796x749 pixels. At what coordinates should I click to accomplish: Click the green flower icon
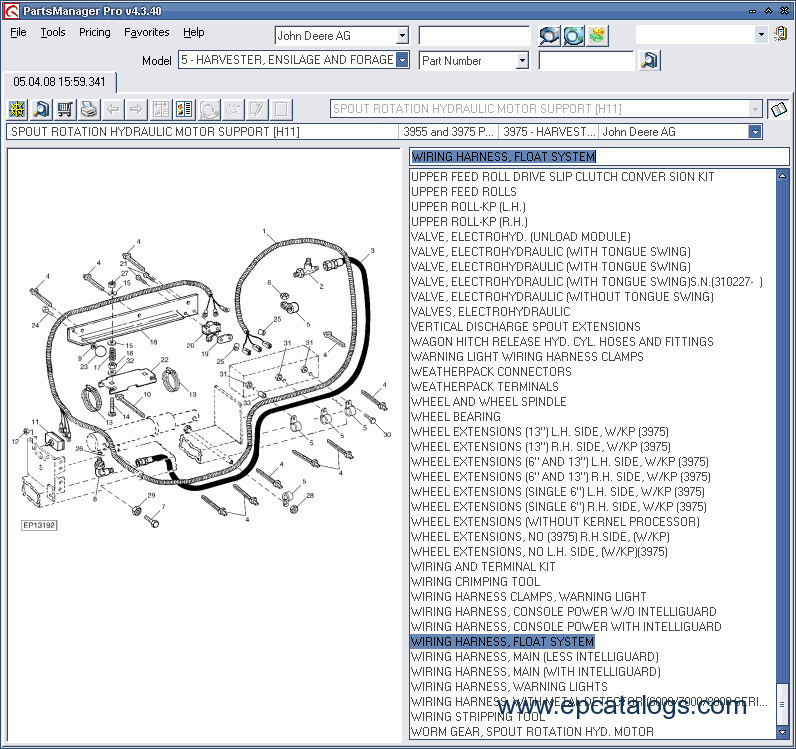(x=598, y=36)
